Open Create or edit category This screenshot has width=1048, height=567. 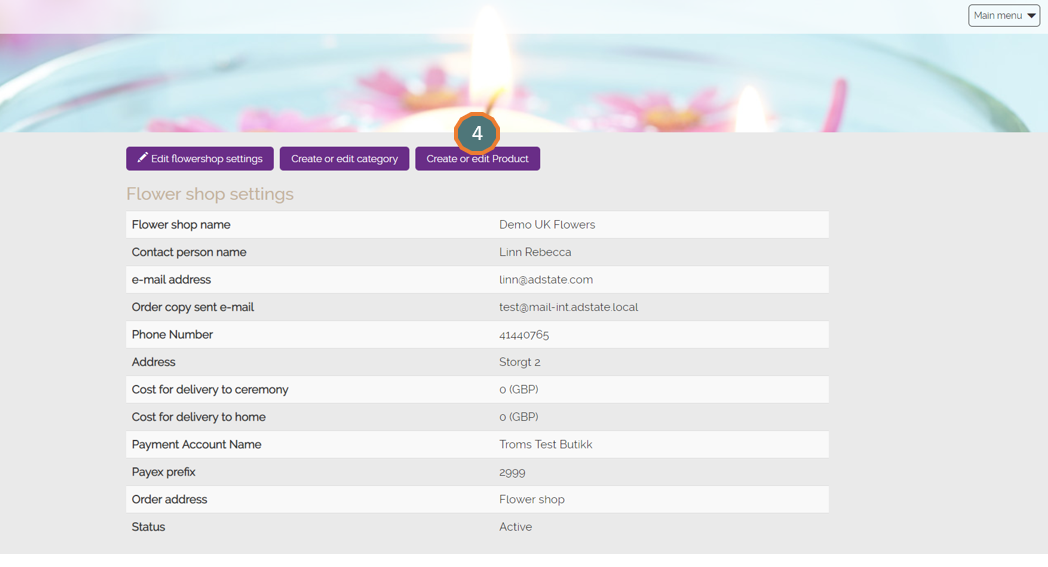pyautogui.click(x=344, y=159)
